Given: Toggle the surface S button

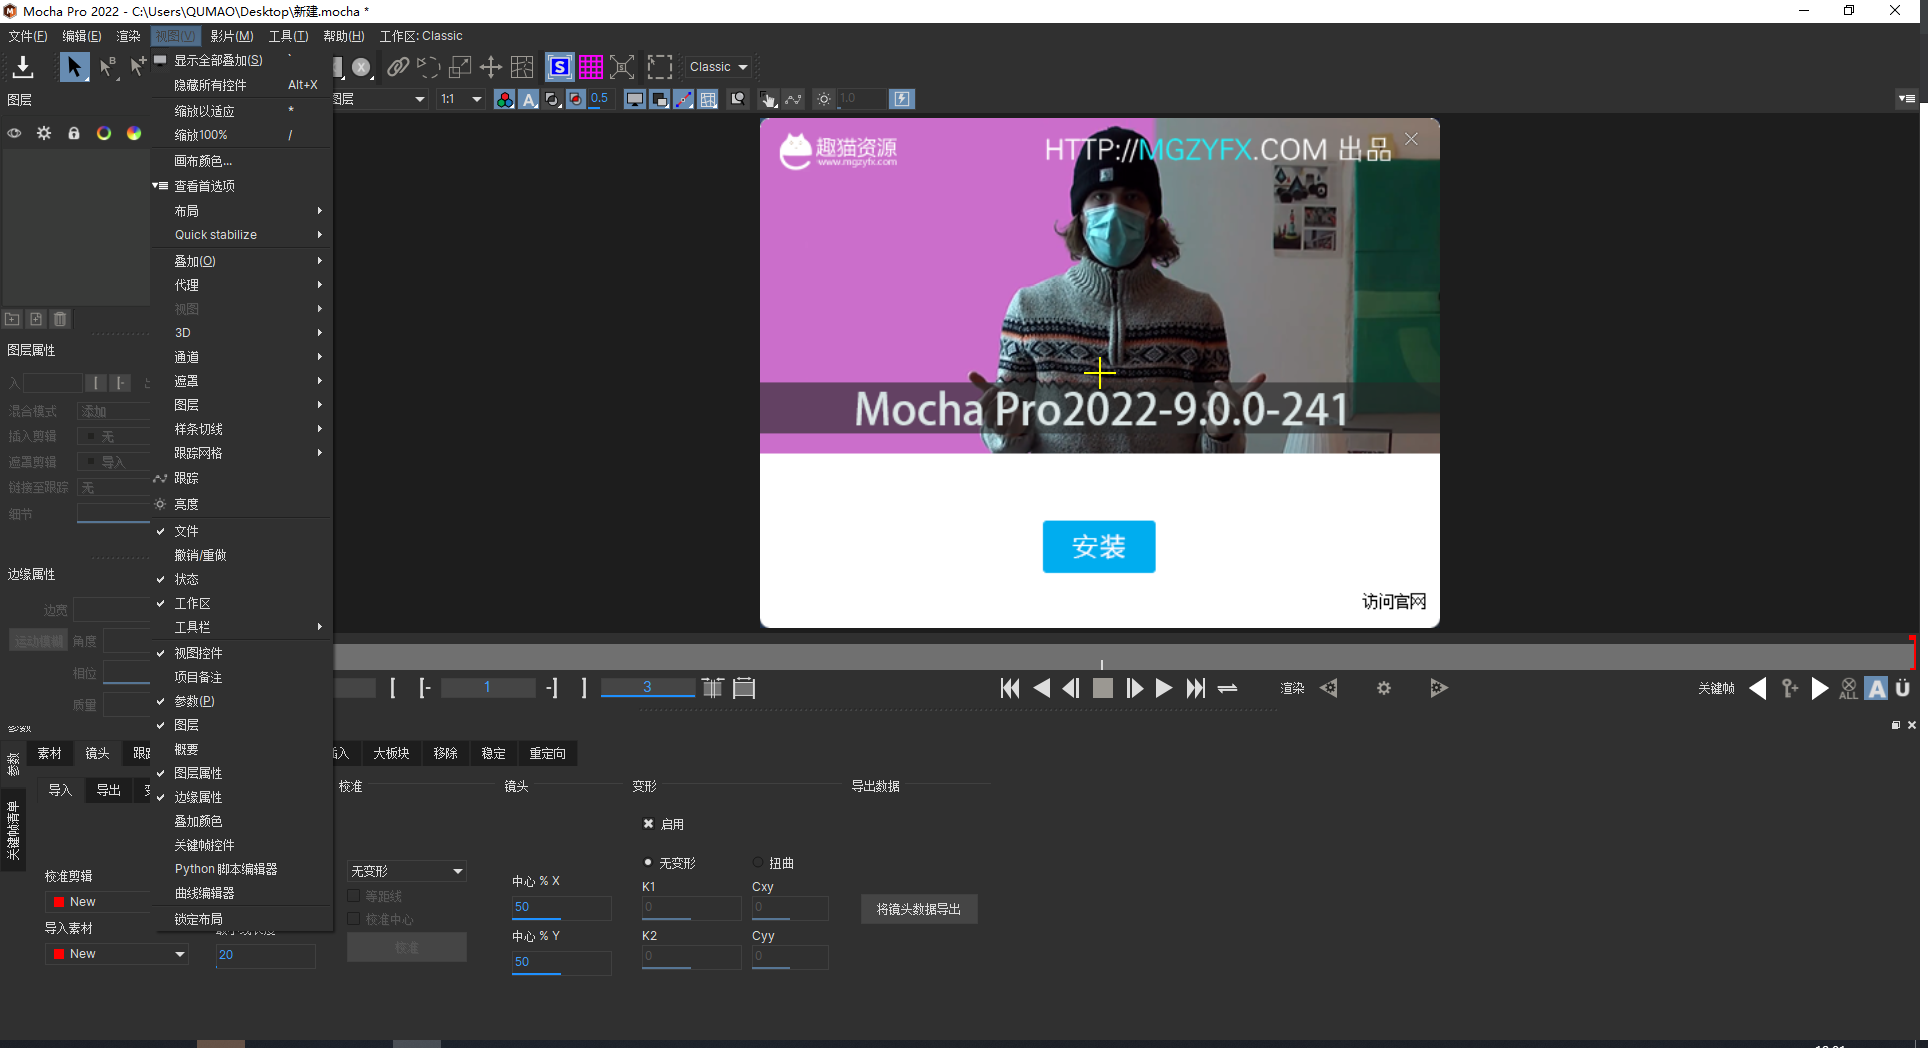Looking at the screenshot, I should (560, 67).
